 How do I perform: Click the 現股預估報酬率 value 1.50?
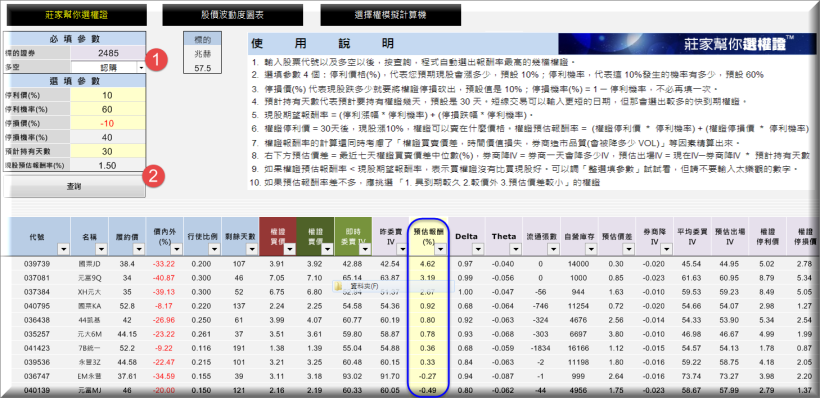[108, 165]
